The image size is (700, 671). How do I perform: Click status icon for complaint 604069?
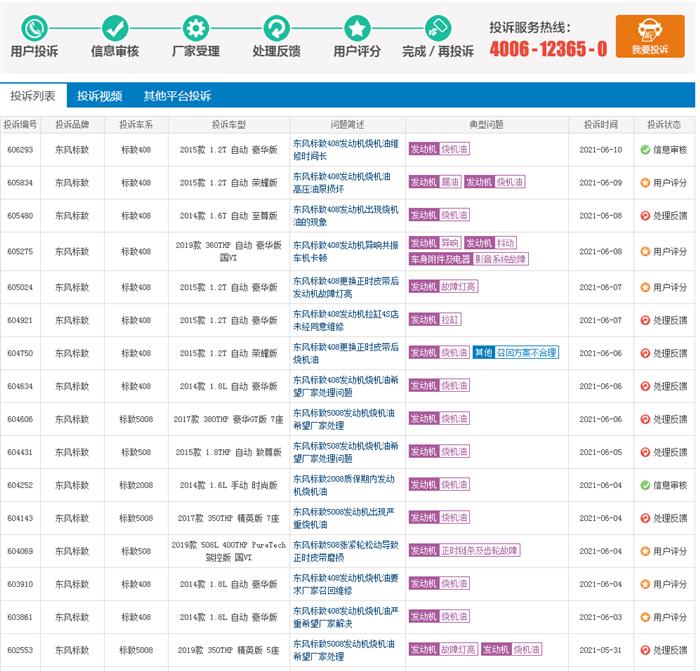tap(645, 551)
